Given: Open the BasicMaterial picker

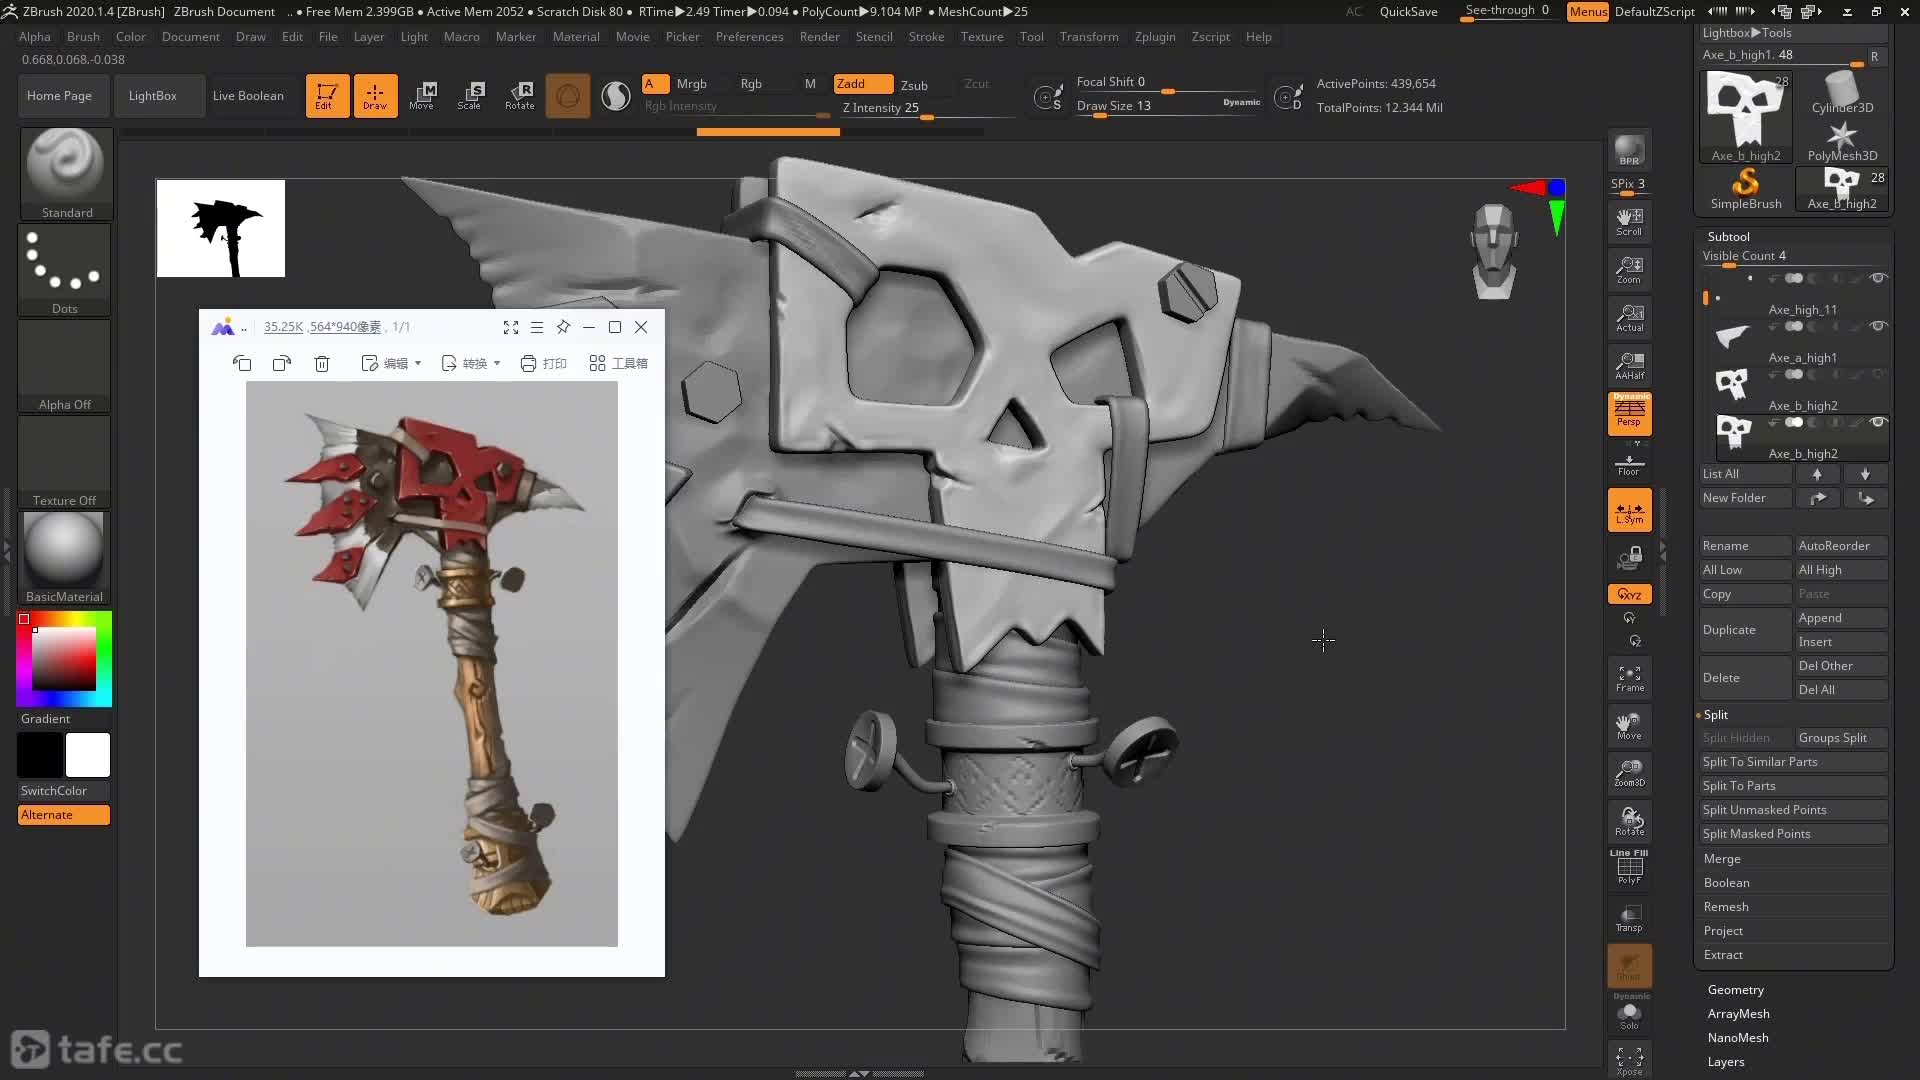Looking at the screenshot, I should [x=65, y=557].
